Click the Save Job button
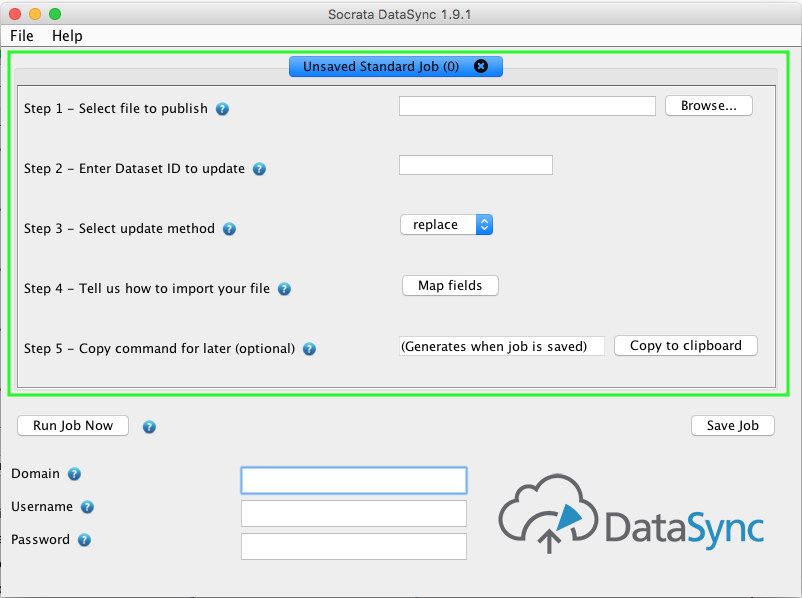 pyautogui.click(x=732, y=426)
